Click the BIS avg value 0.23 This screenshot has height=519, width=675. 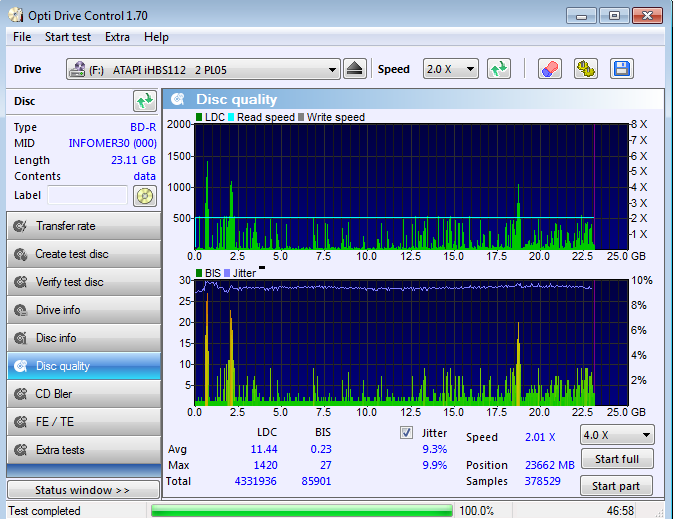[x=321, y=449]
